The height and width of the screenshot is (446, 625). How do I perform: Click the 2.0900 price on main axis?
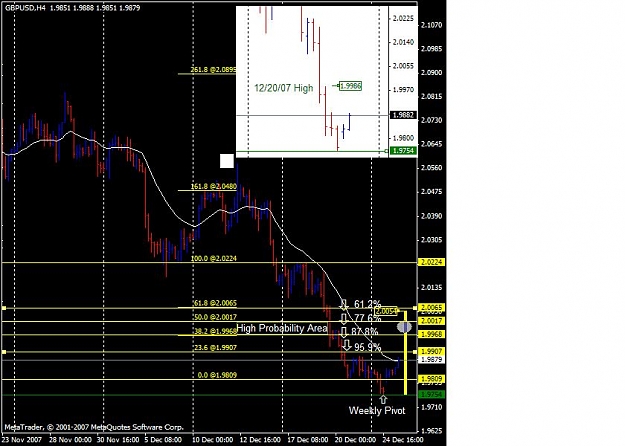pyautogui.click(x=431, y=73)
